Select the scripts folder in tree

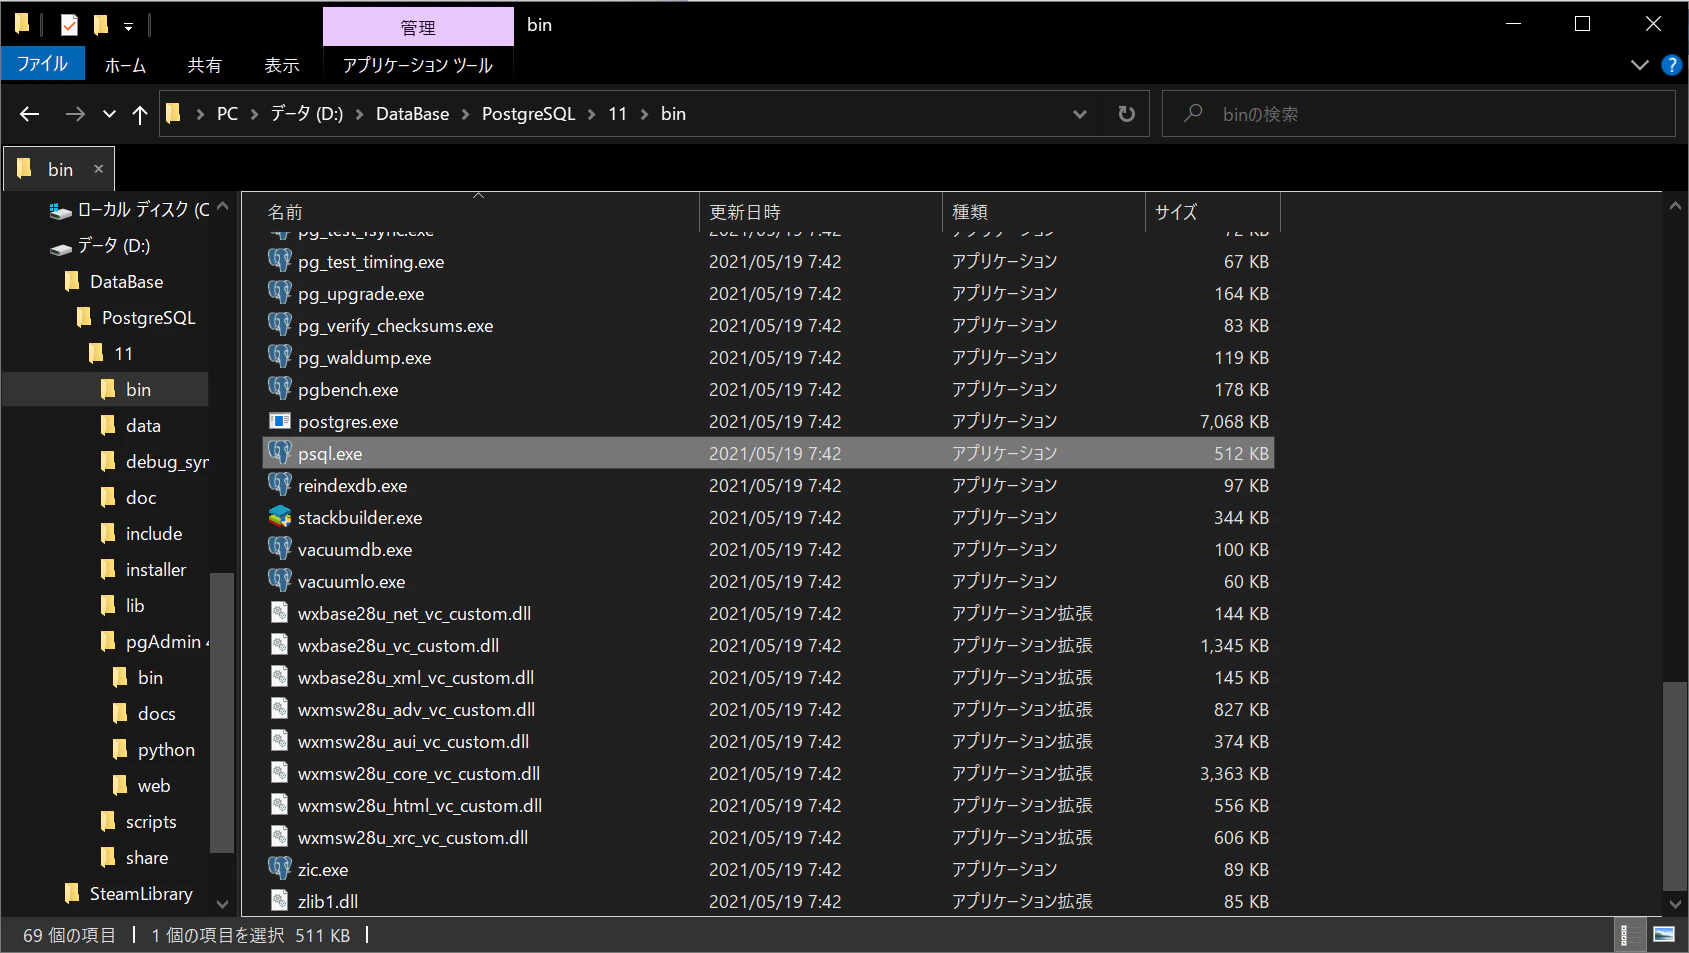point(151,821)
